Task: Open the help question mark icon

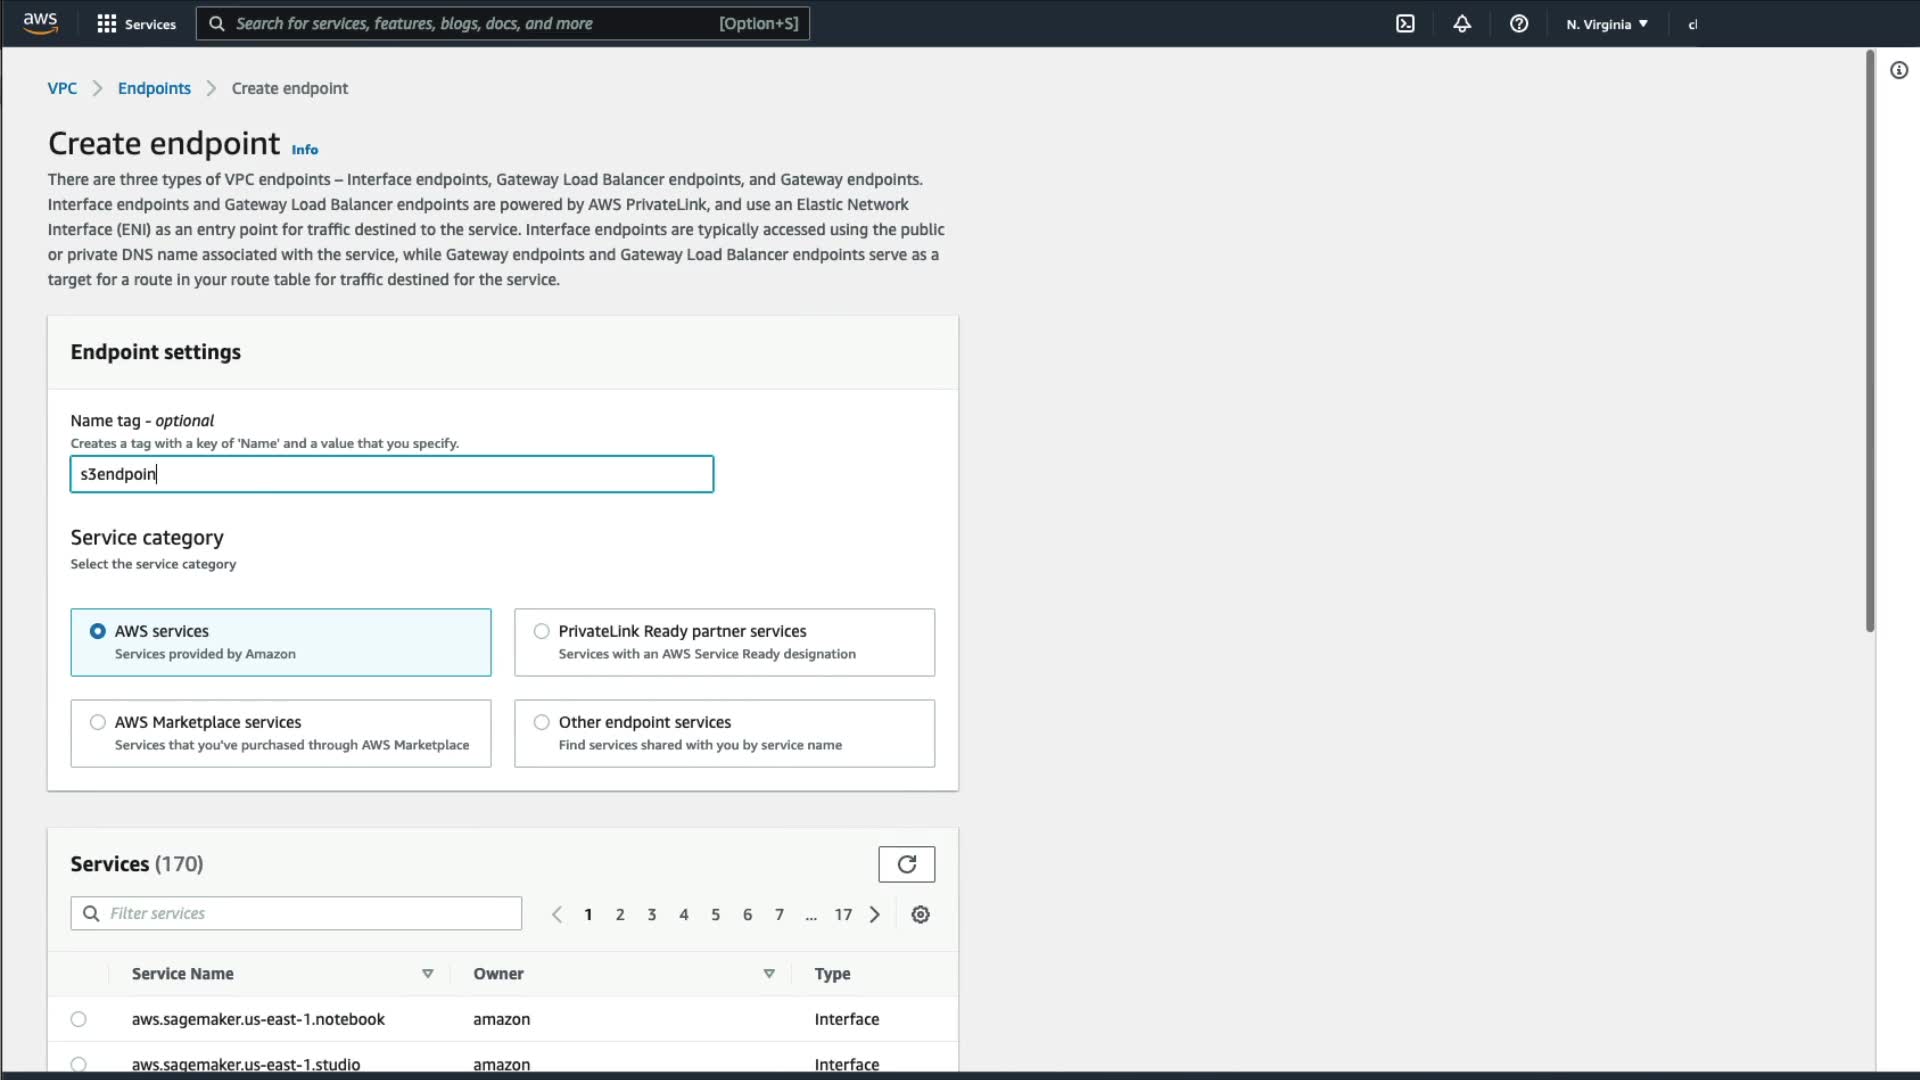Action: point(1518,24)
